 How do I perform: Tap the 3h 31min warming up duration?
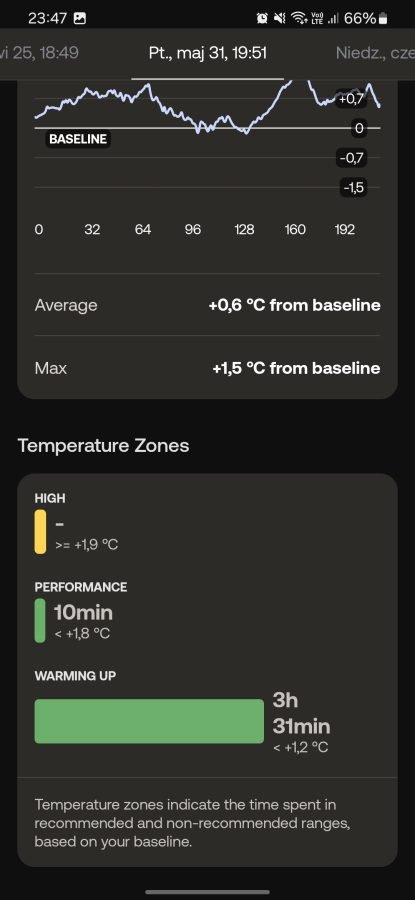pos(301,713)
